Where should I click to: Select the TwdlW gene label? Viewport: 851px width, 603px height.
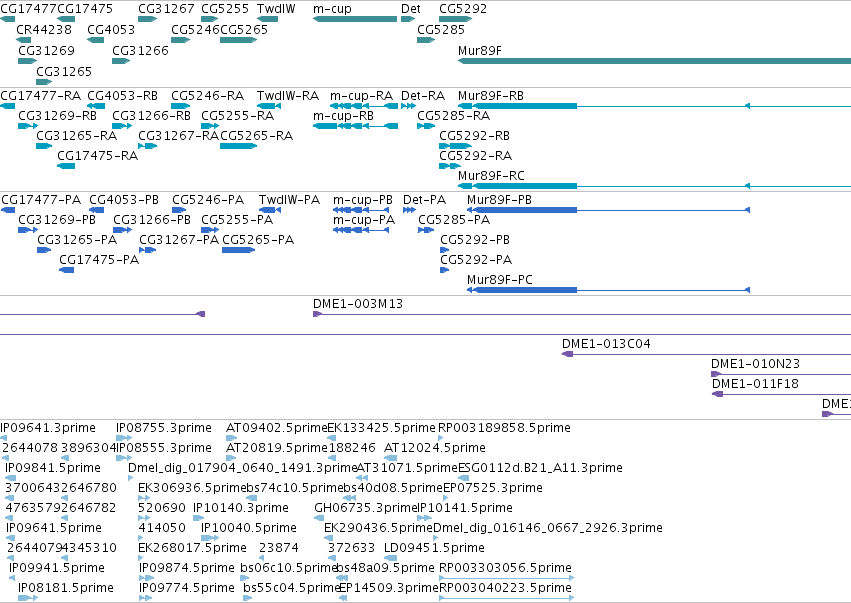tap(276, 9)
